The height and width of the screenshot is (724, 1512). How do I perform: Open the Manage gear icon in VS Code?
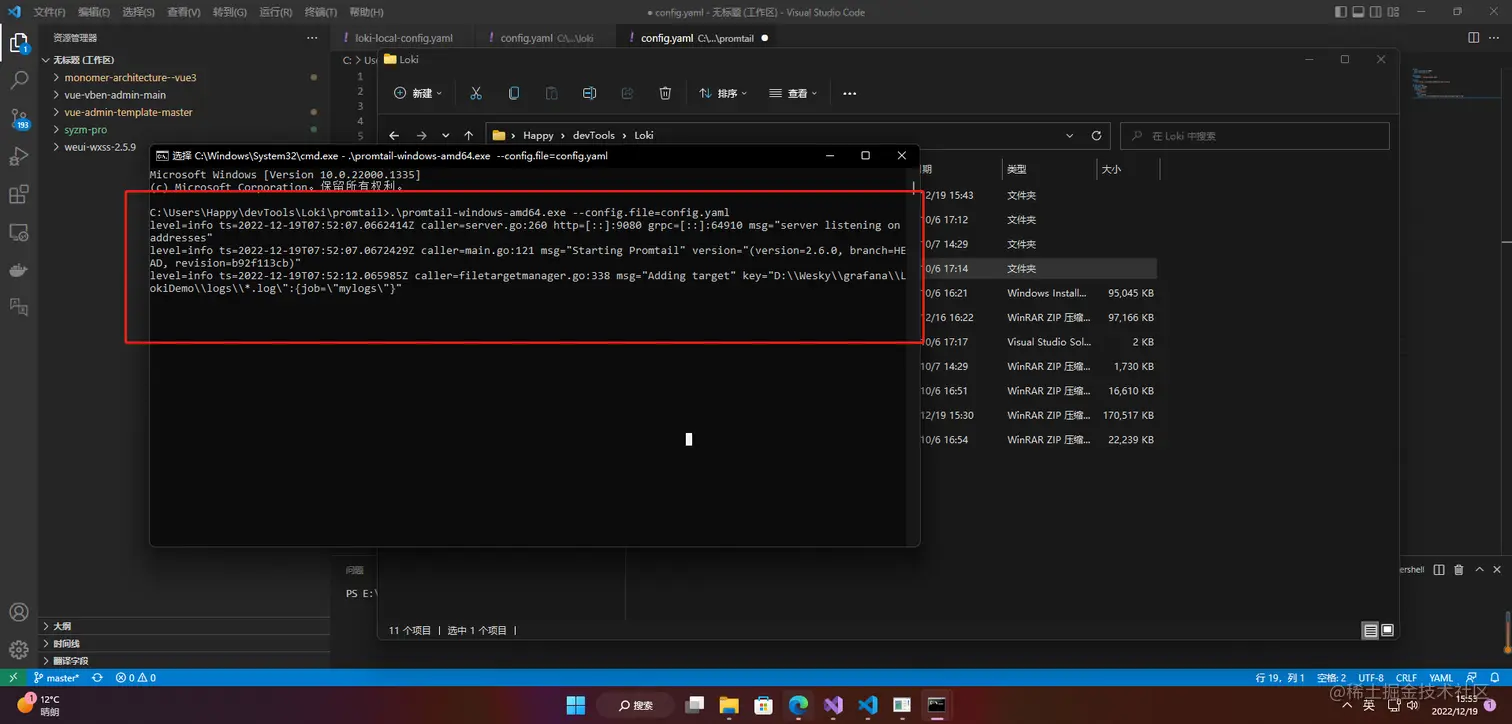(x=19, y=649)
